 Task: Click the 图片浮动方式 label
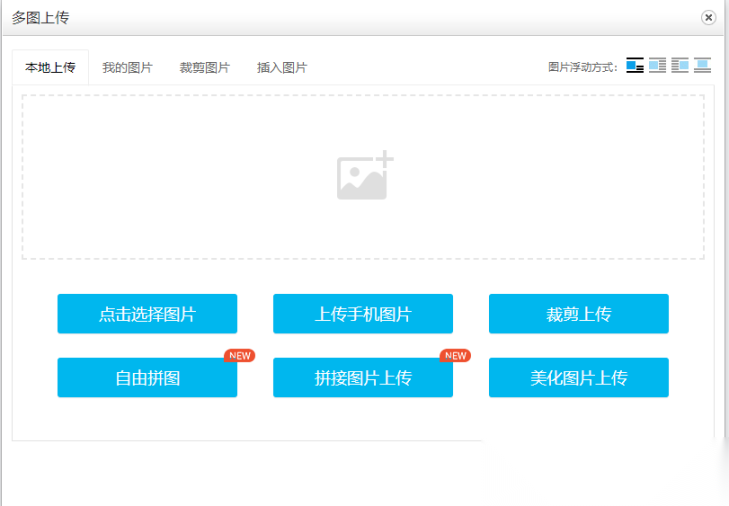[x=583, y=68]
